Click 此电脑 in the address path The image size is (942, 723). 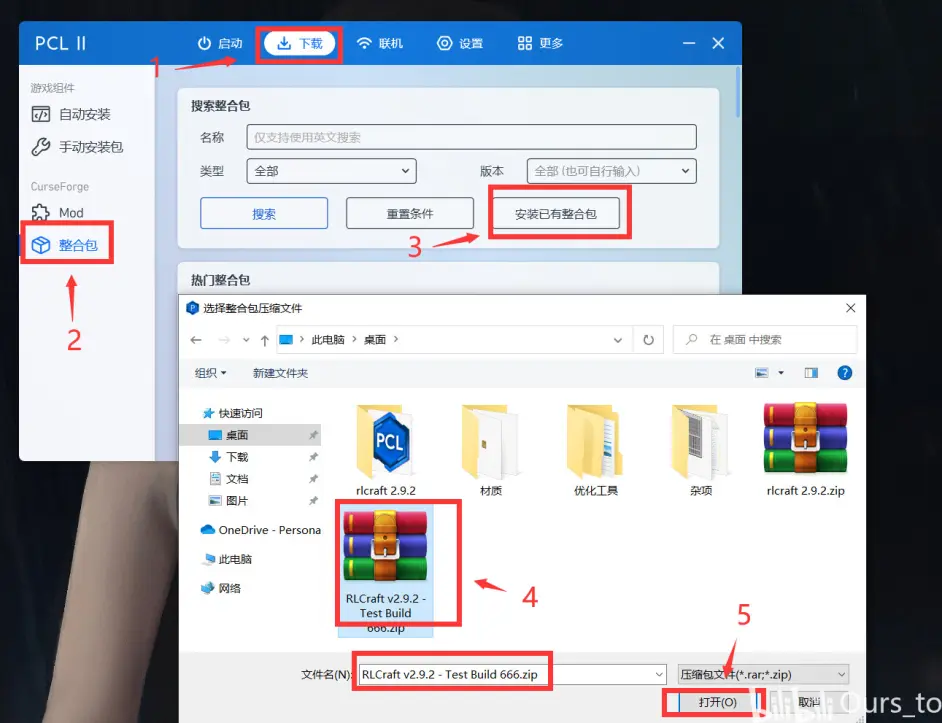(328, 340)
